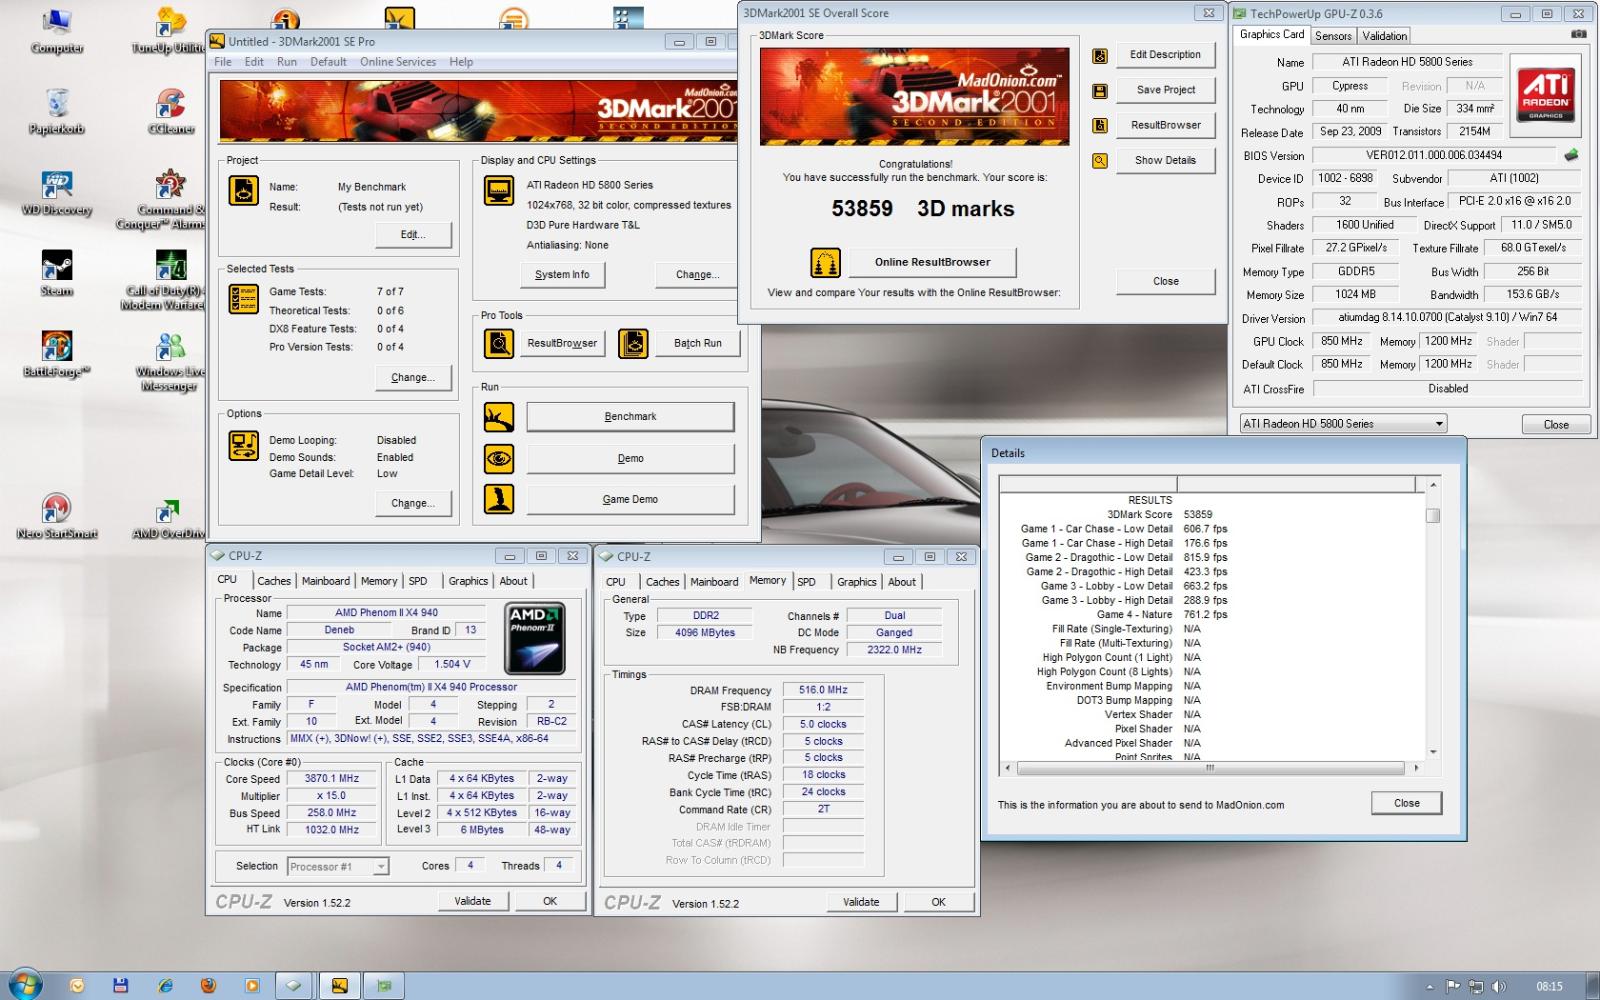
Task: Click Close in the Details dialog
Action: point(1406,803)
